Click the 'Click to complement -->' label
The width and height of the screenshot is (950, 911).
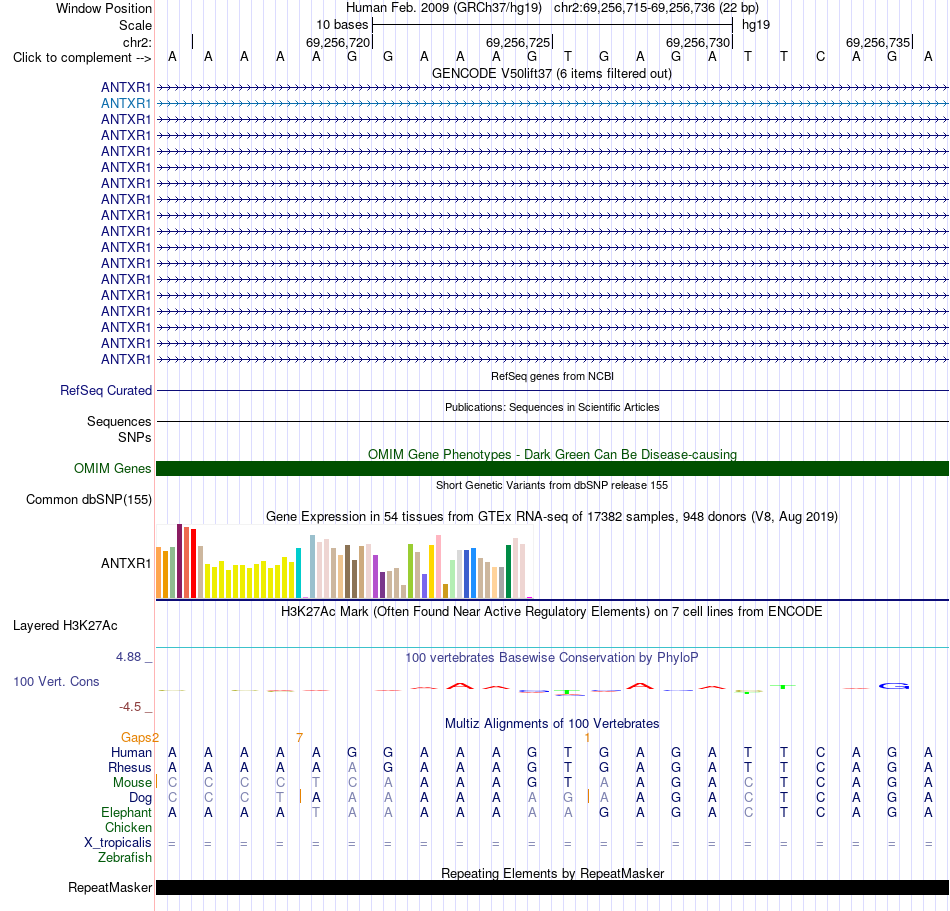coord(82,58)
